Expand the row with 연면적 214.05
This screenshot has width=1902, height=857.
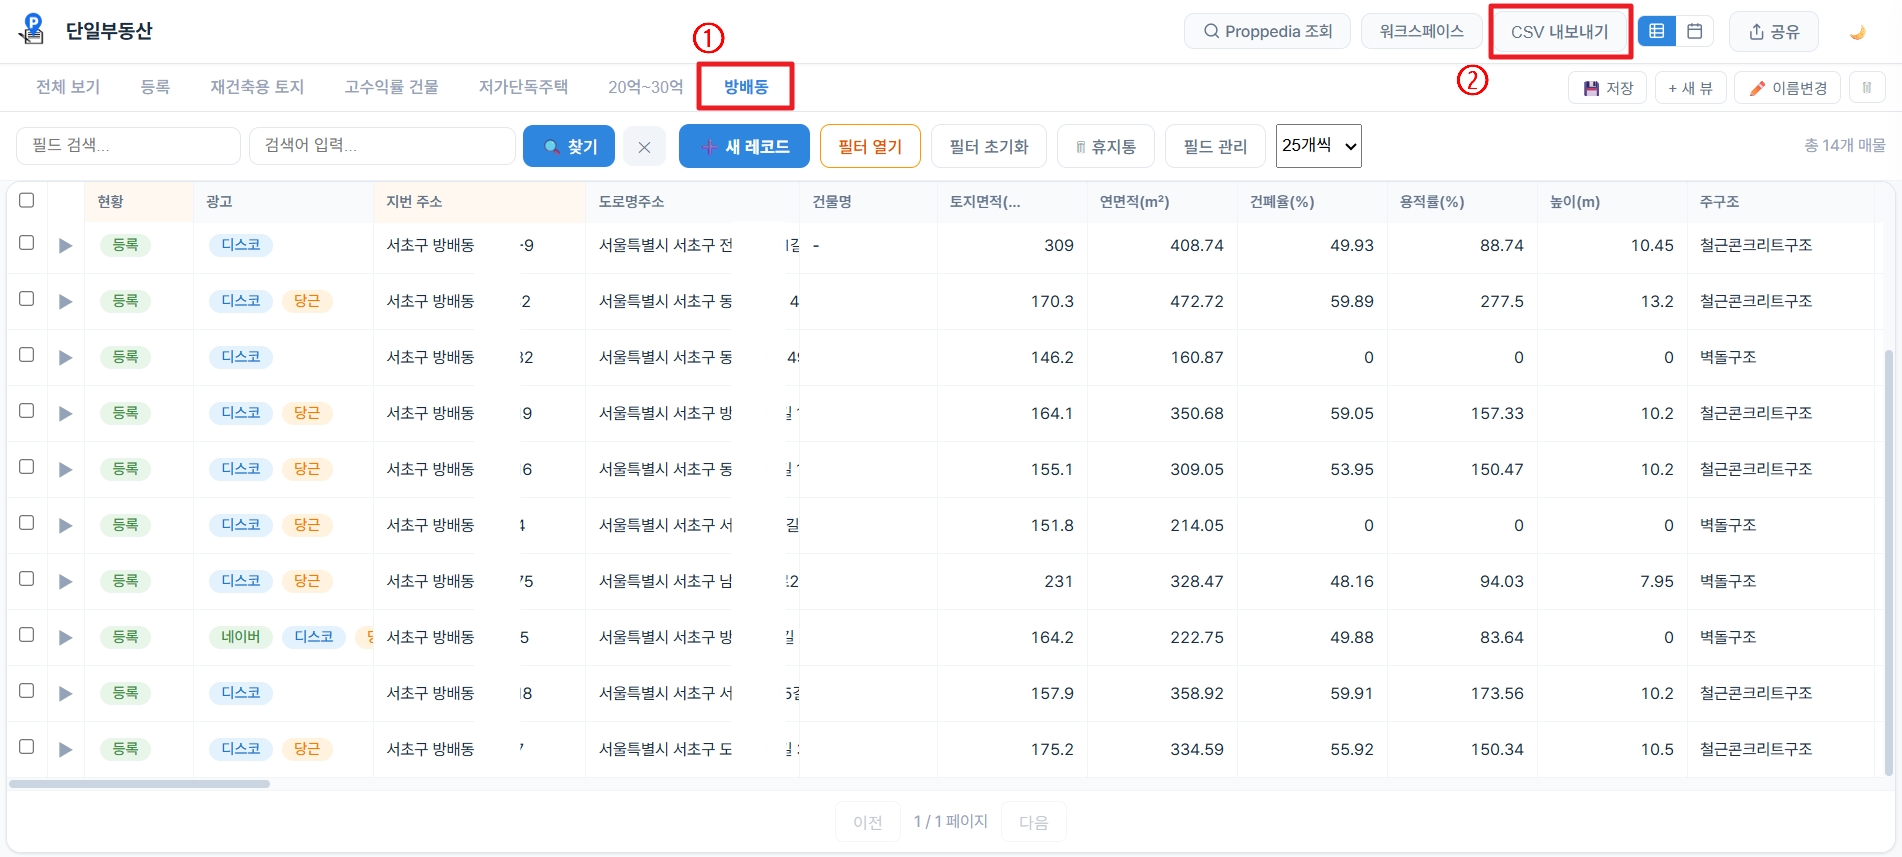pos(66,526)
